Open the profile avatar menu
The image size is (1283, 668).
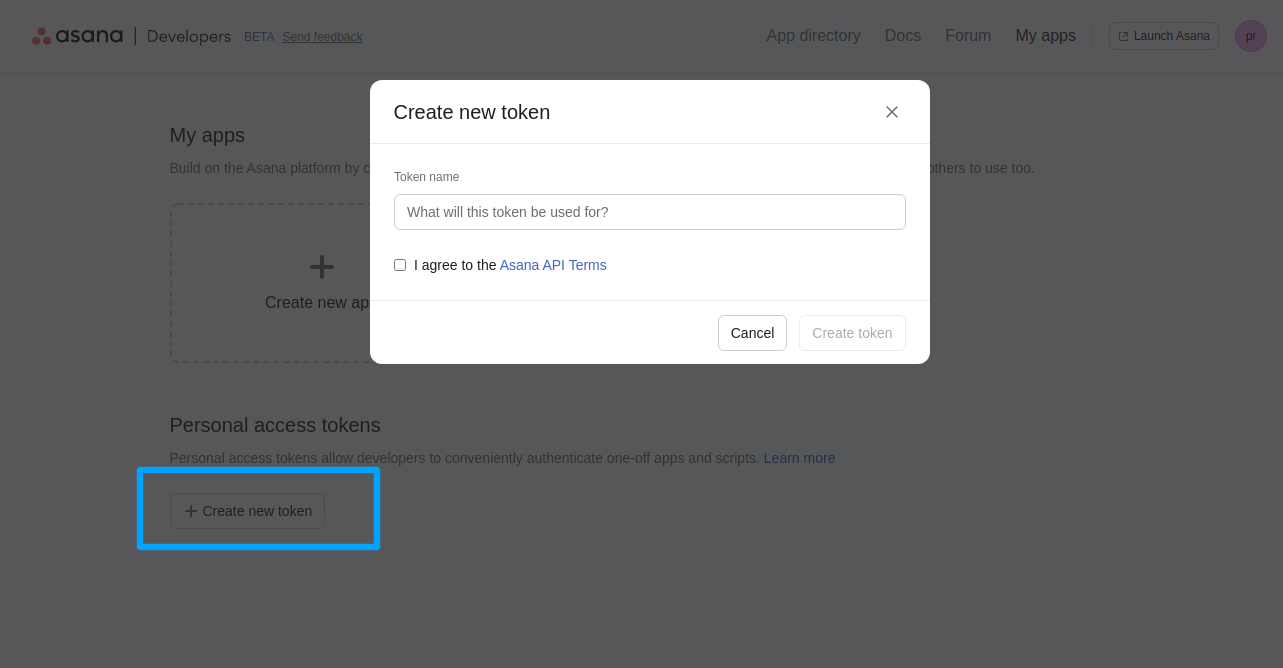[x=1250, y=36]
